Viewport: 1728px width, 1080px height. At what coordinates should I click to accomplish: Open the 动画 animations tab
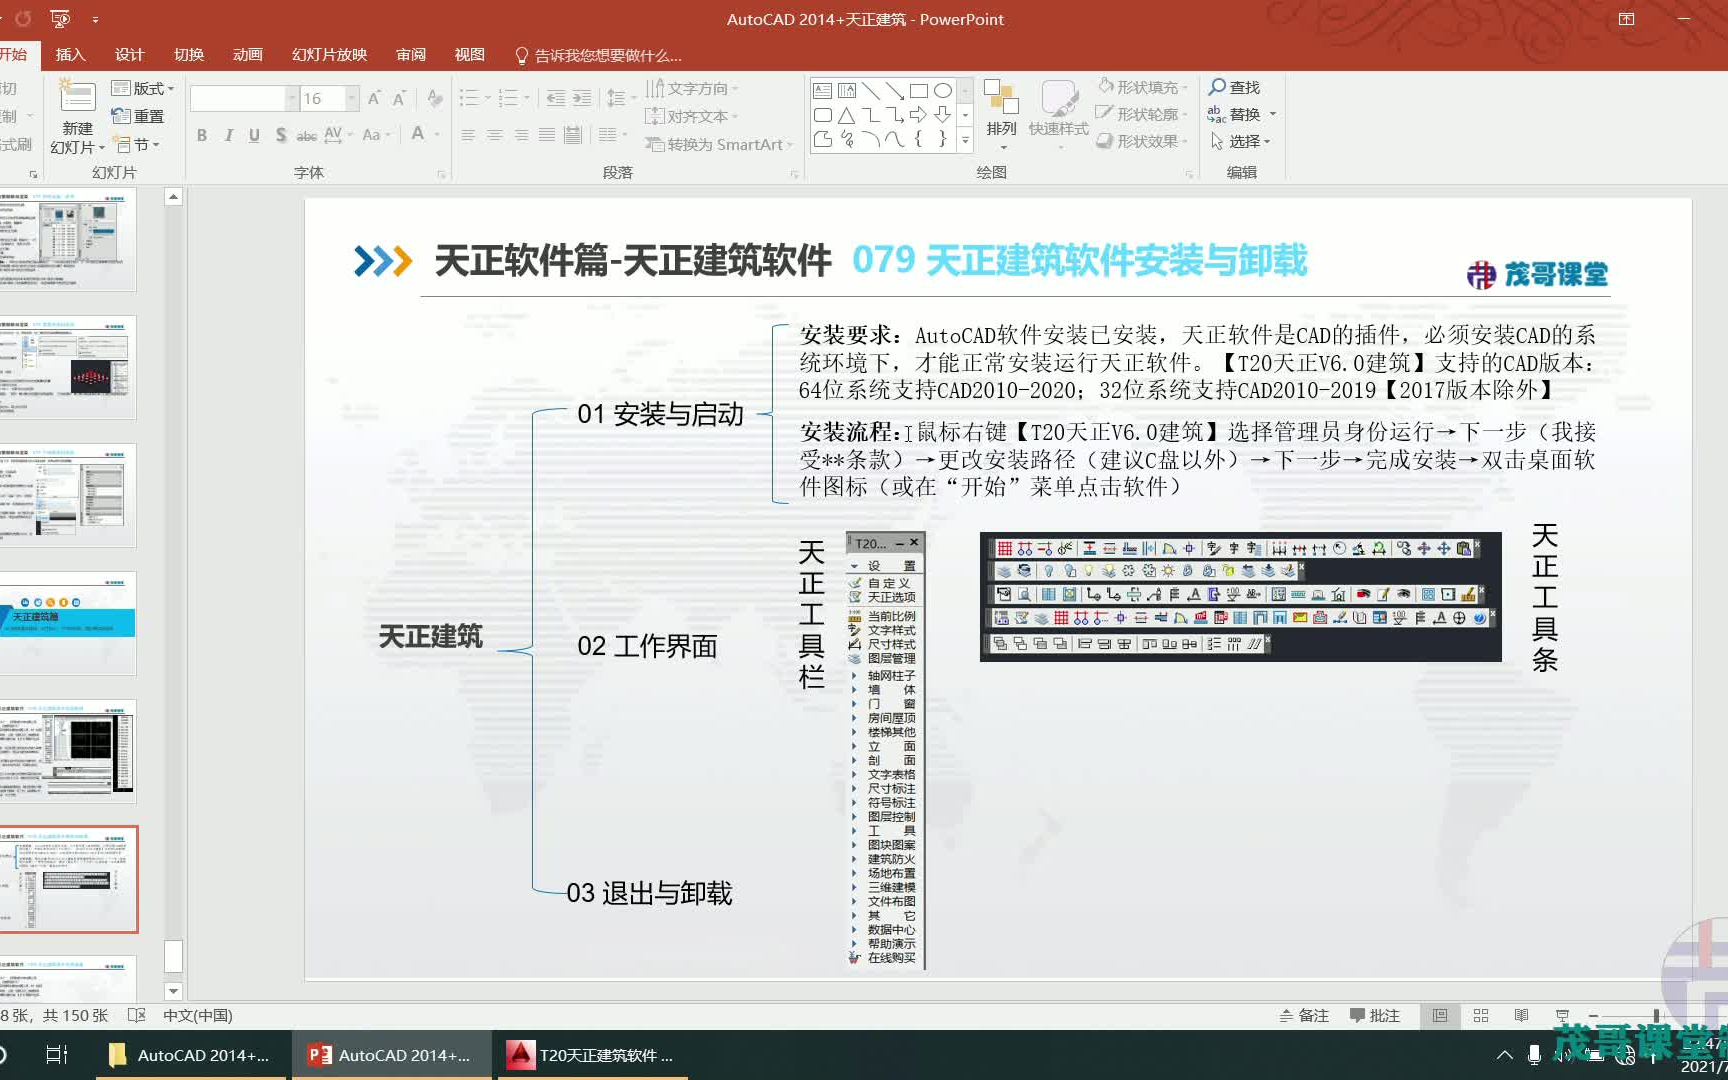click(x=248, y=55)
